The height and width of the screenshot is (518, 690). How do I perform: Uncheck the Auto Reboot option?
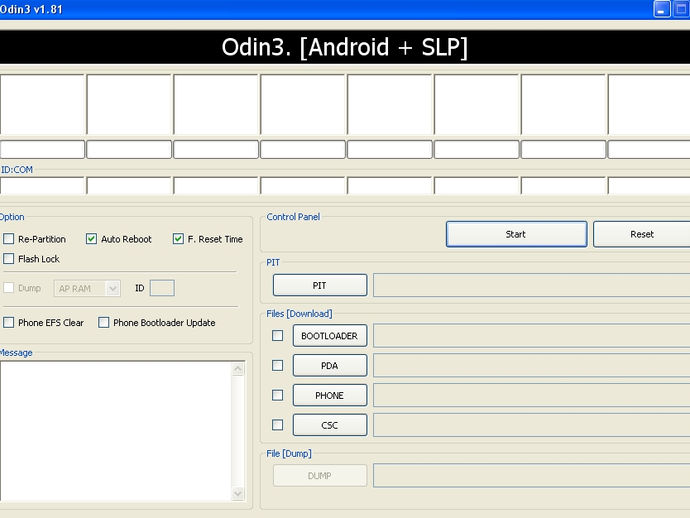pos(91,239)
